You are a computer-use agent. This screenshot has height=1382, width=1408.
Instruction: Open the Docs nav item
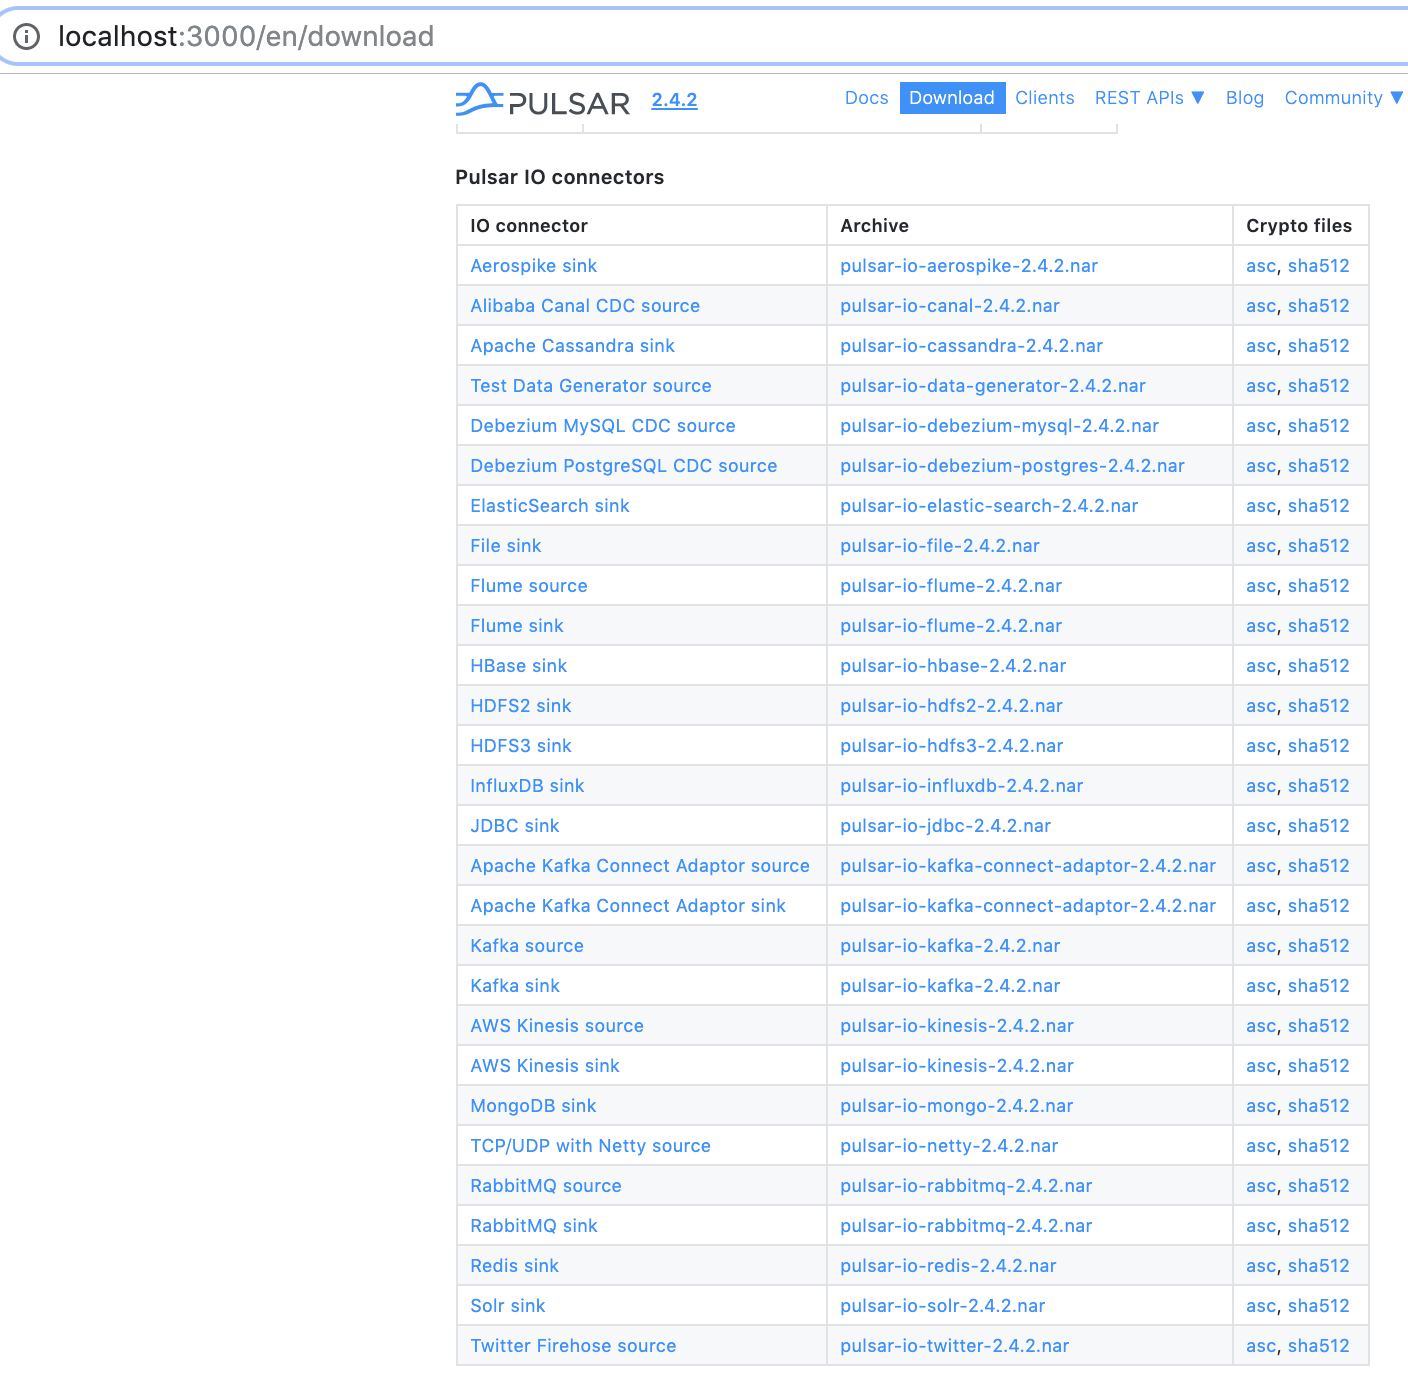[x=866, y=98]
